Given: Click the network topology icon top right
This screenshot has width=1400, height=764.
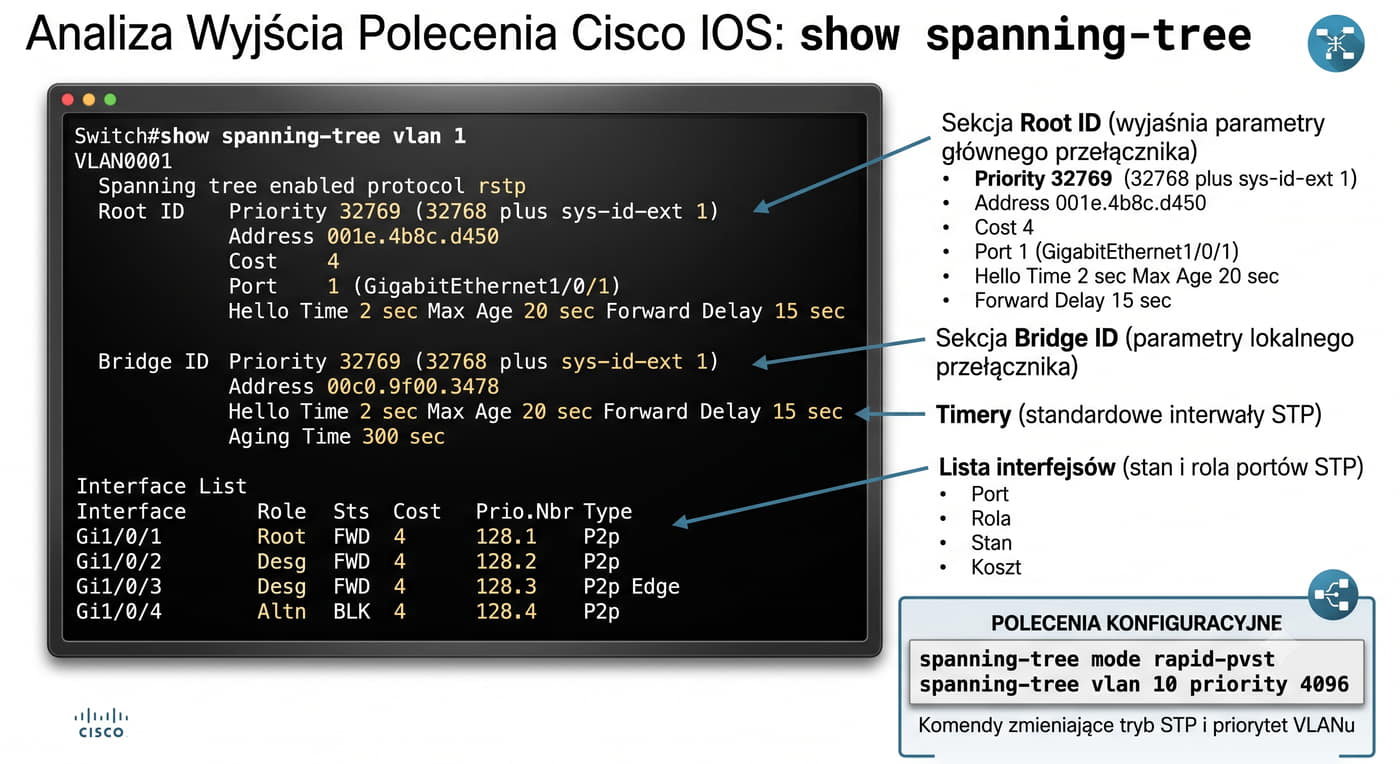Looking at the screenshot, I should pyautogui.click(x=1336, y=43).
